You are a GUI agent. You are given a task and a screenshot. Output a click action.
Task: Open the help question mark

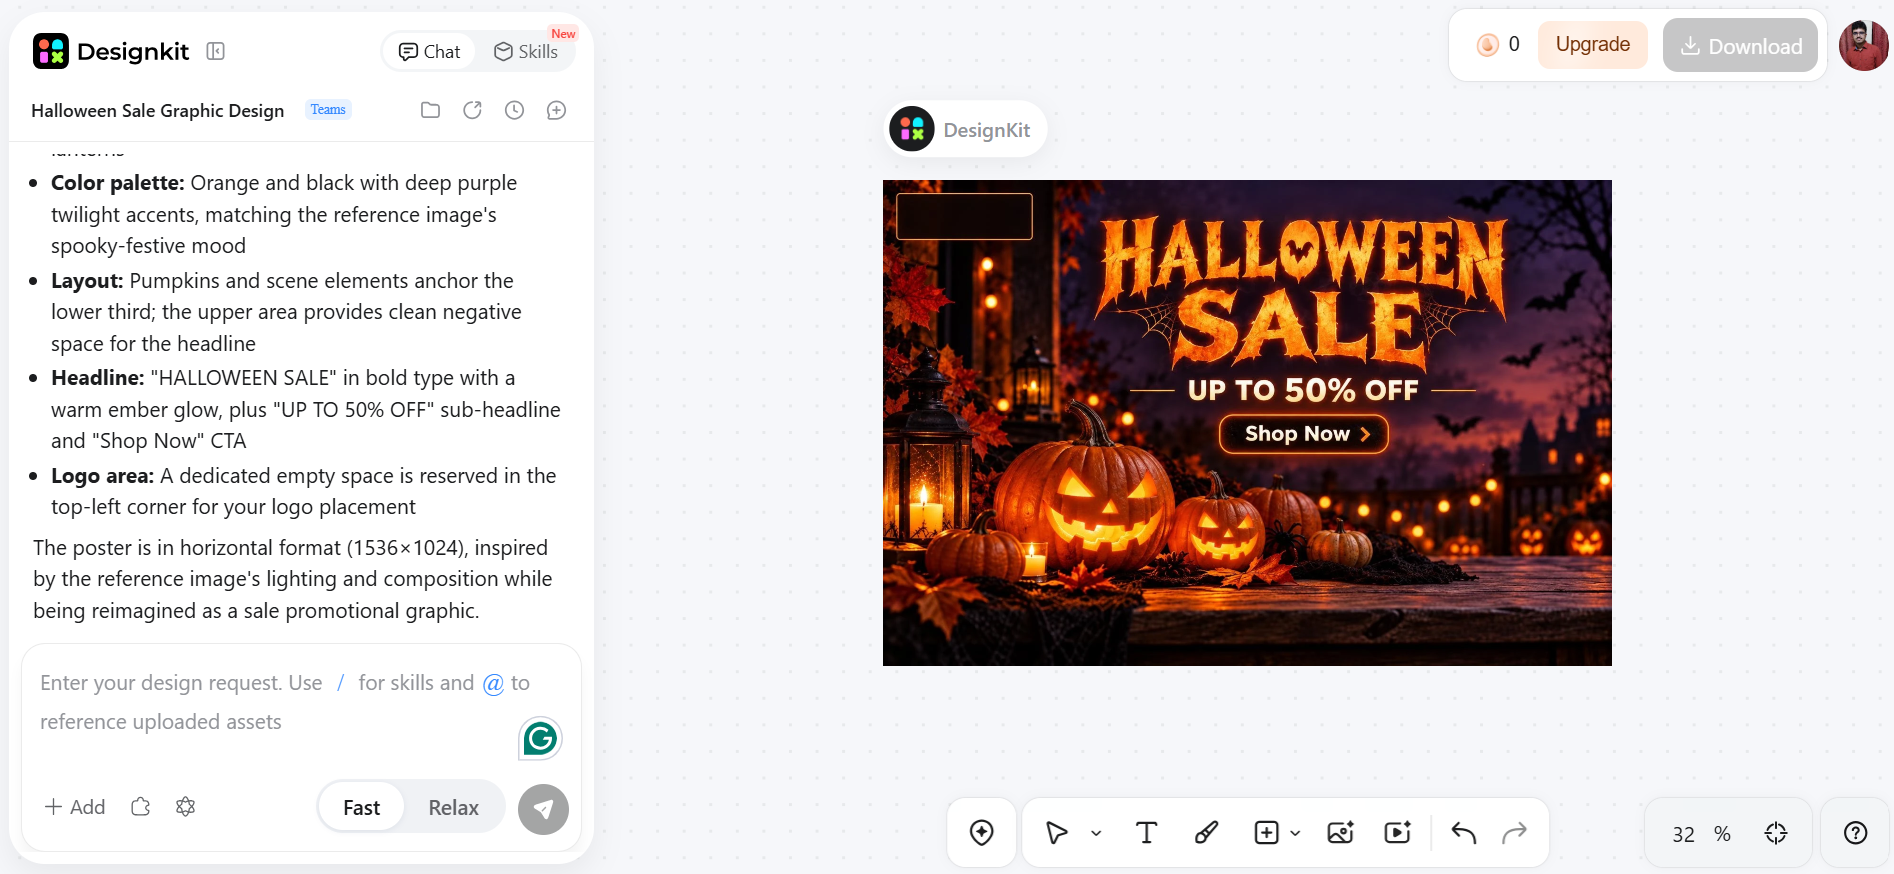[x=1855, y=833]
